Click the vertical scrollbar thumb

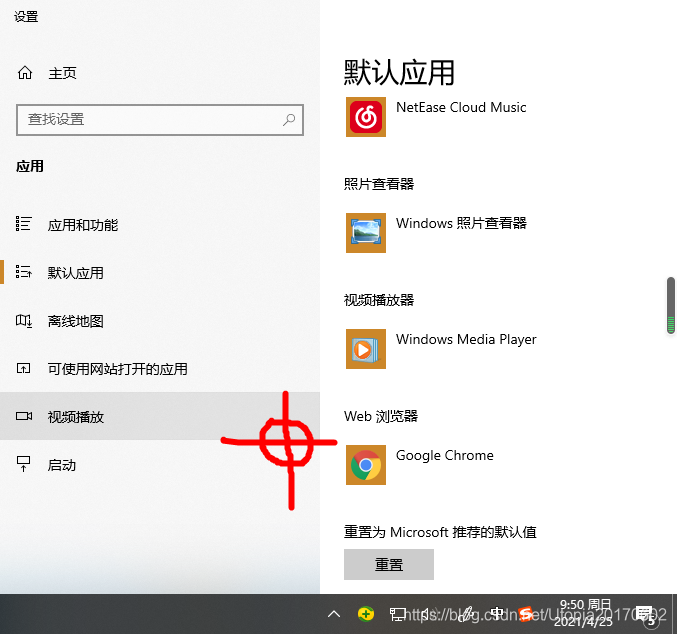[671, 305]
